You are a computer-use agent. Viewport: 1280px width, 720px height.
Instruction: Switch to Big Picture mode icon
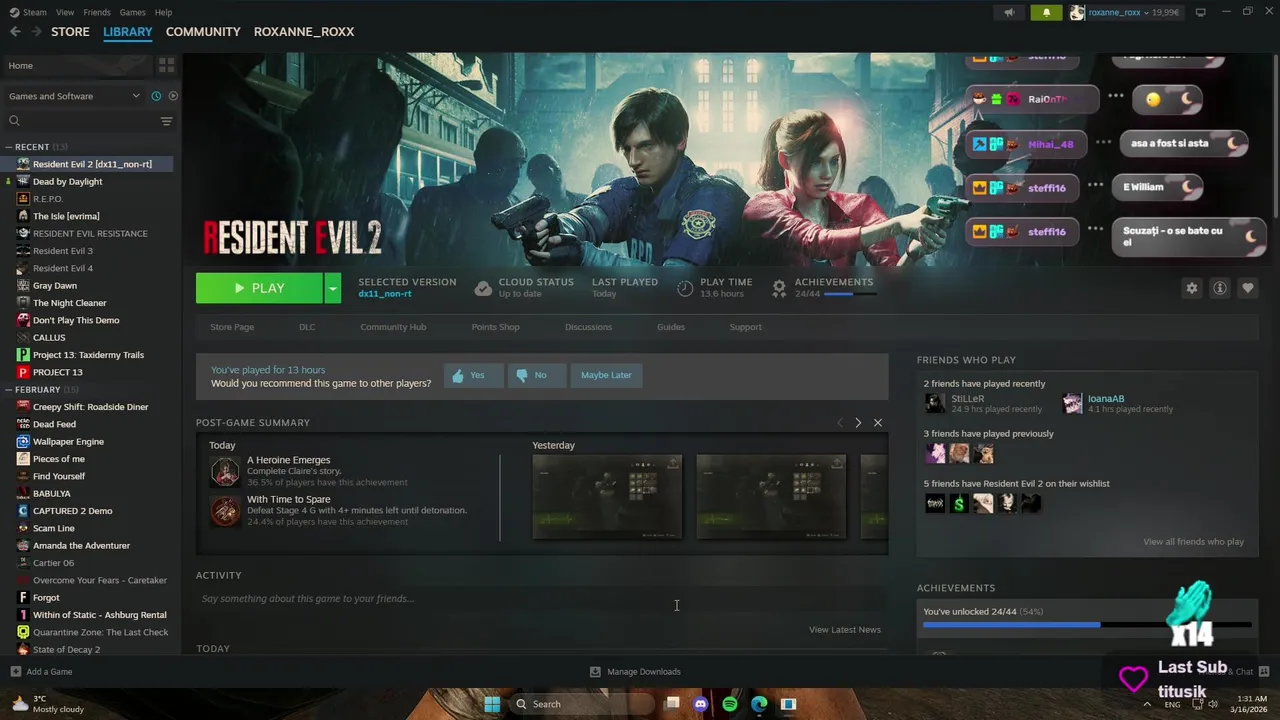click(x=1201, y=12)
